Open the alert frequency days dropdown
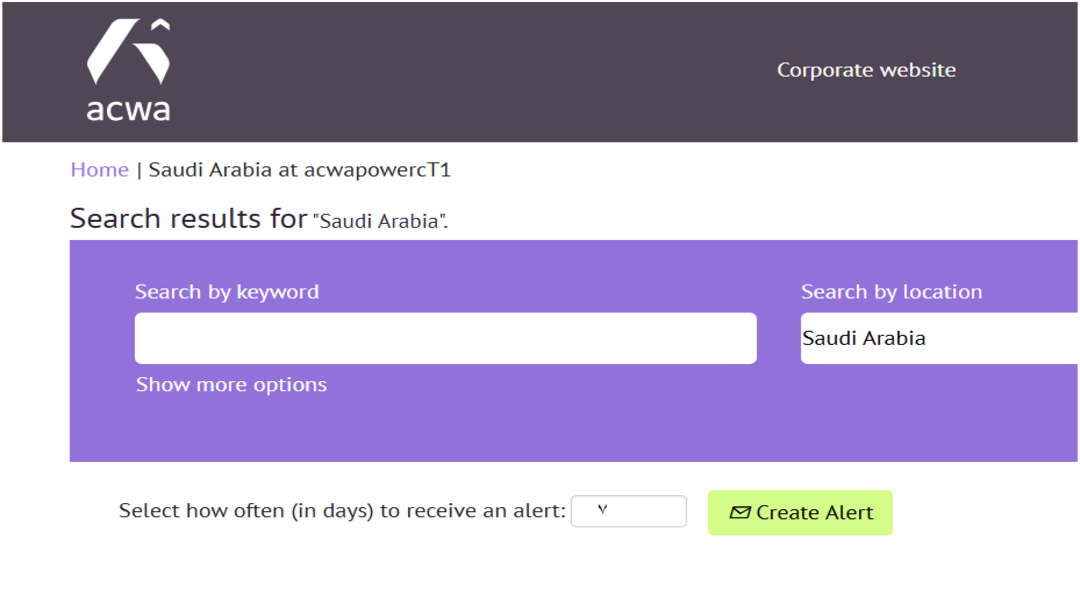The image size is (1080, 600). click(628, 512)
